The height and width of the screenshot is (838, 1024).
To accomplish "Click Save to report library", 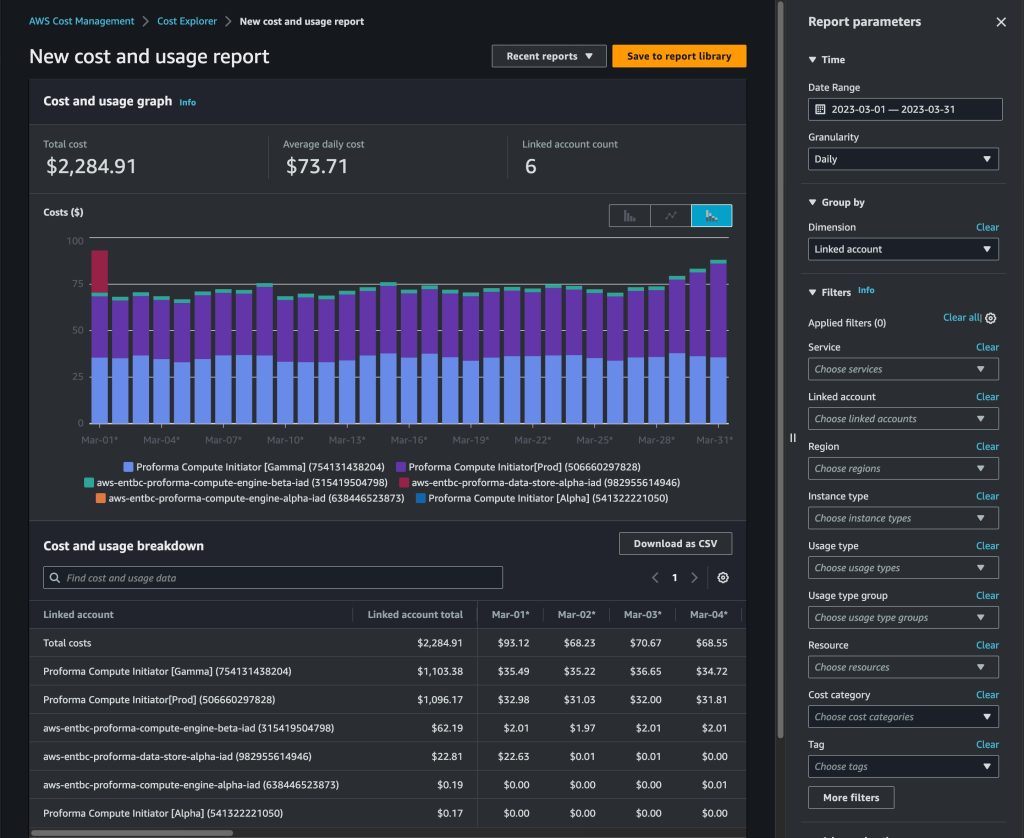I will (x=679, y=56).
